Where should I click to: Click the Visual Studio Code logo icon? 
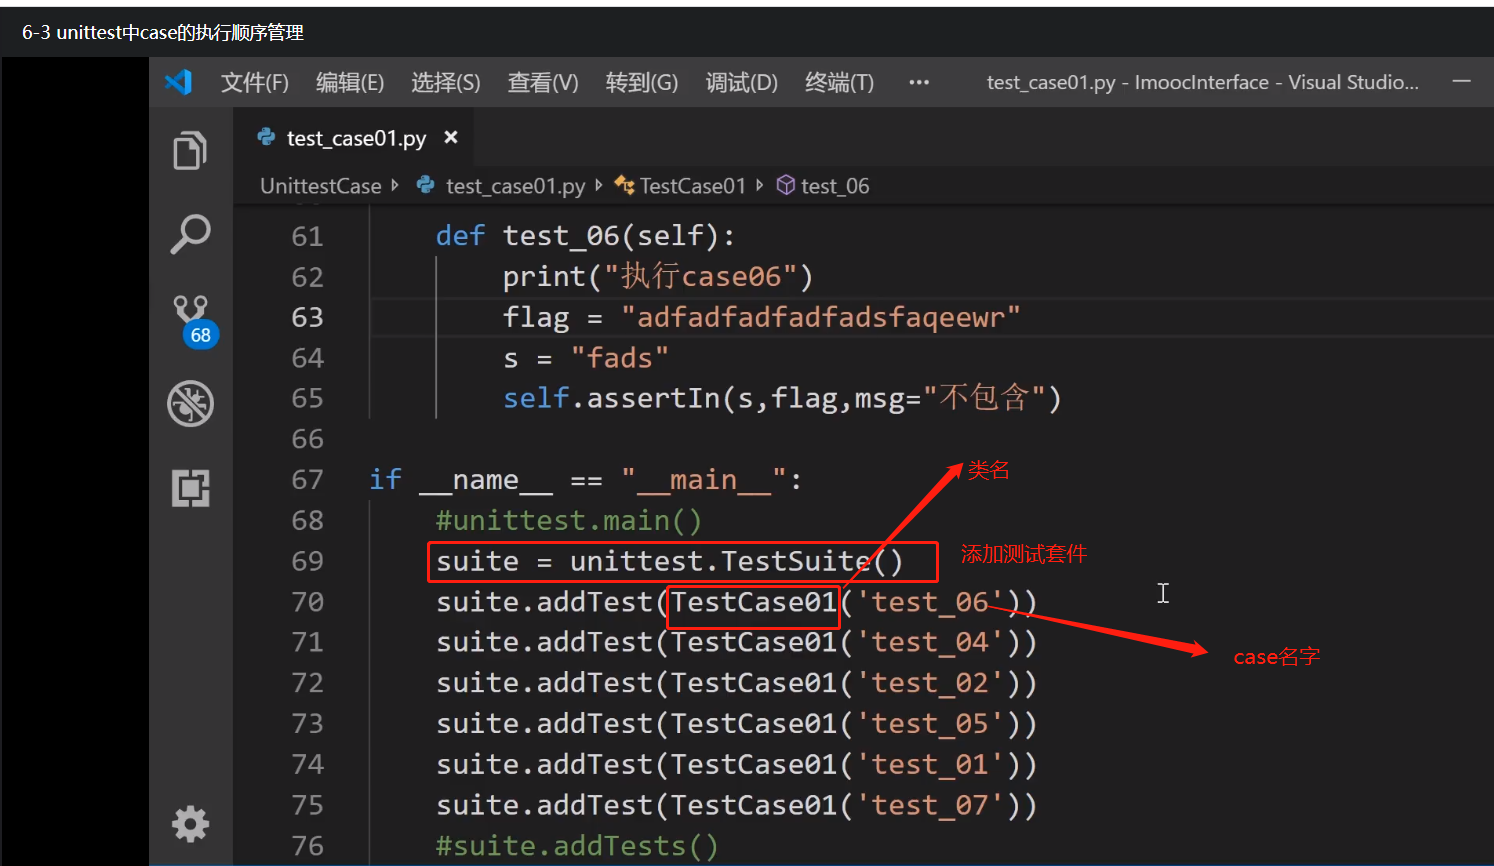(178, 82)
